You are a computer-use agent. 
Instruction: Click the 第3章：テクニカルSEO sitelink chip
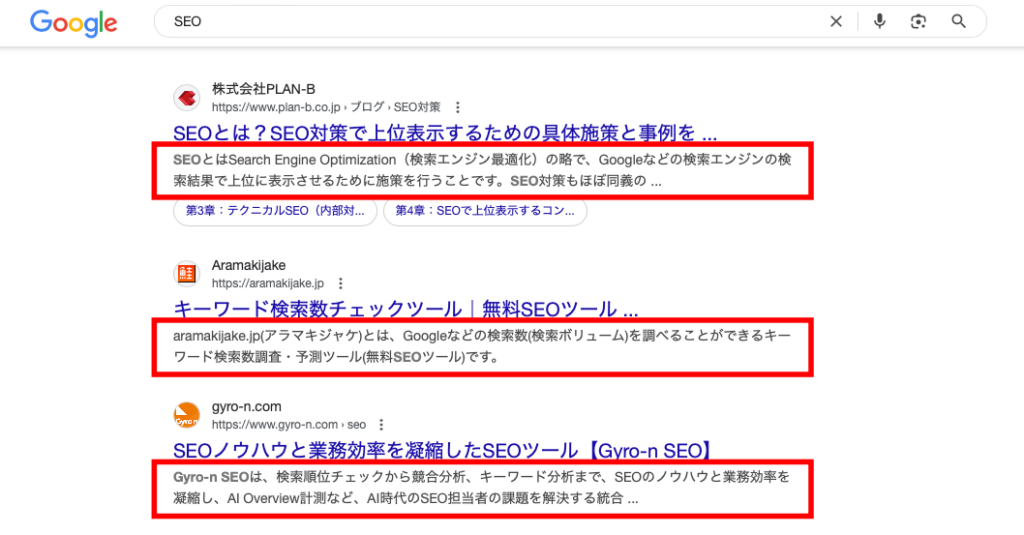tap(275, 211)
